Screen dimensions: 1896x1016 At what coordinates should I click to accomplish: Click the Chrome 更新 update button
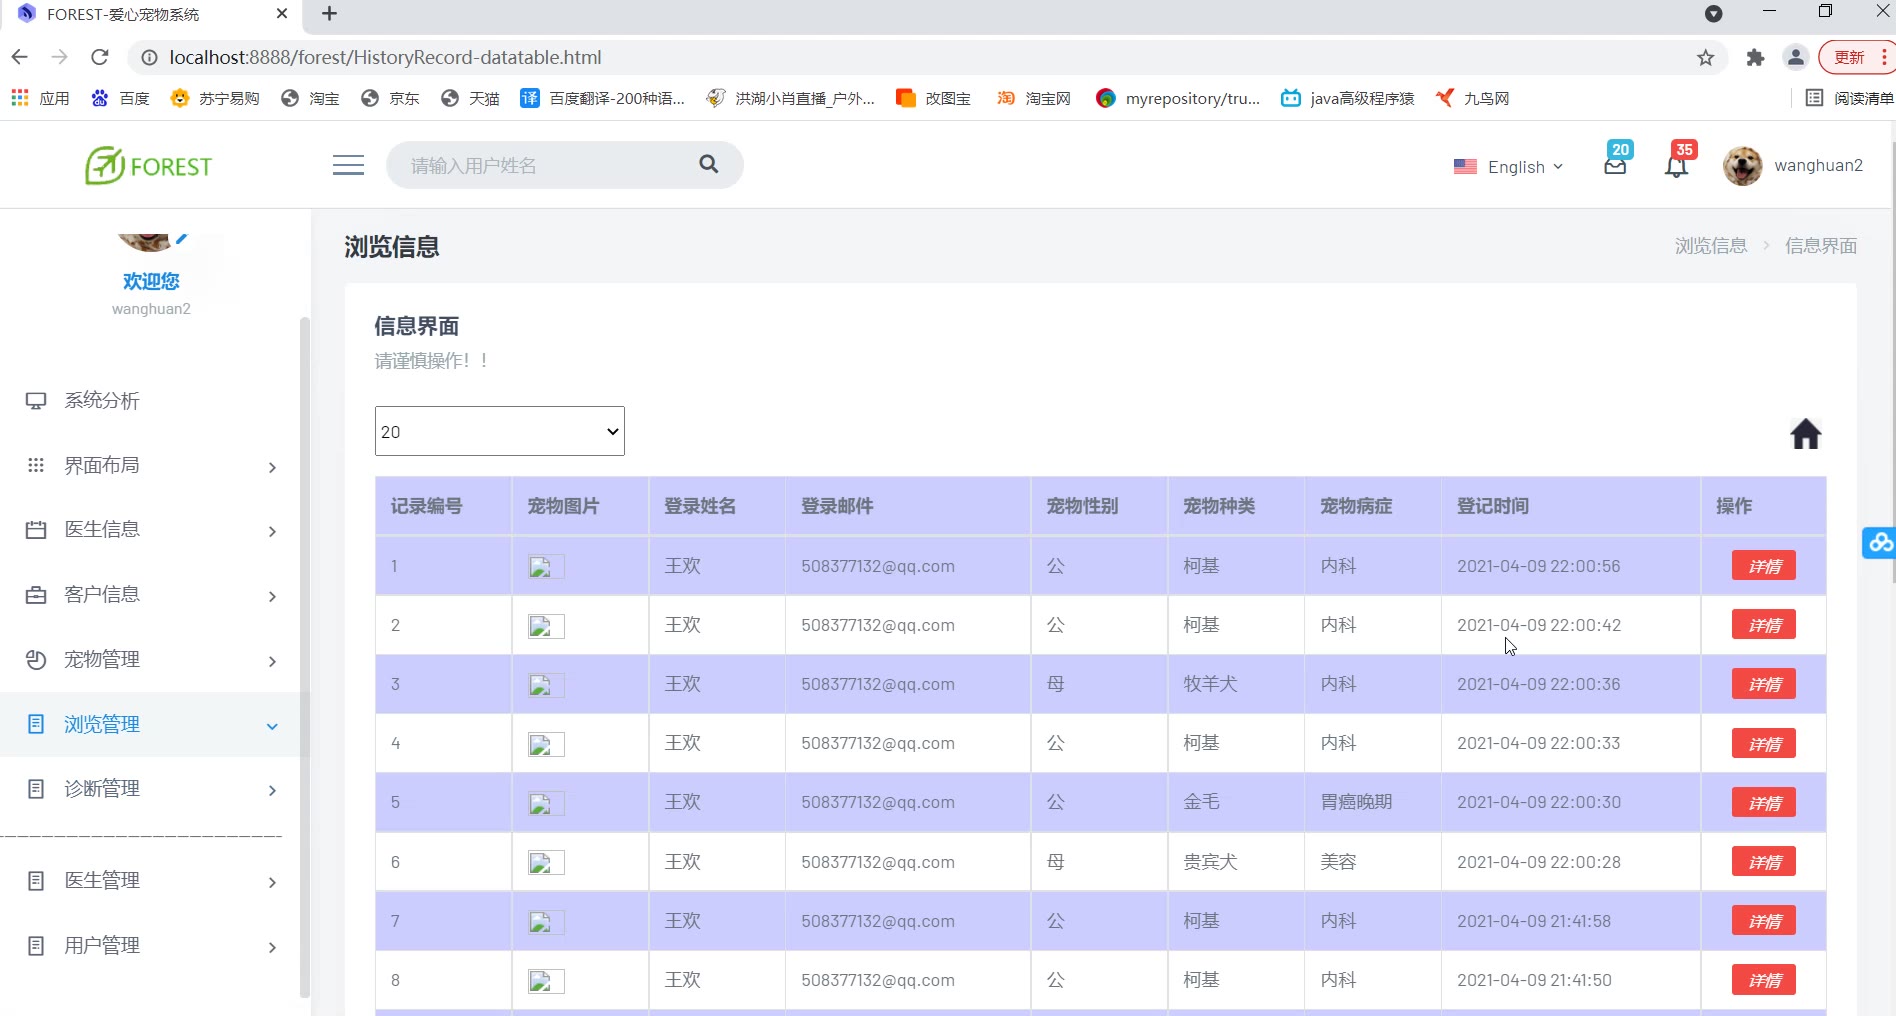(x=1855, y=58)
